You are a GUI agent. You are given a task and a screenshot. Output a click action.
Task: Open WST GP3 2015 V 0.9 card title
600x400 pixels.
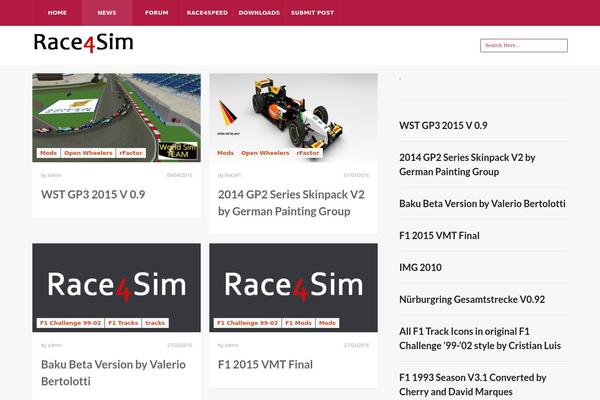pos(93,194)
